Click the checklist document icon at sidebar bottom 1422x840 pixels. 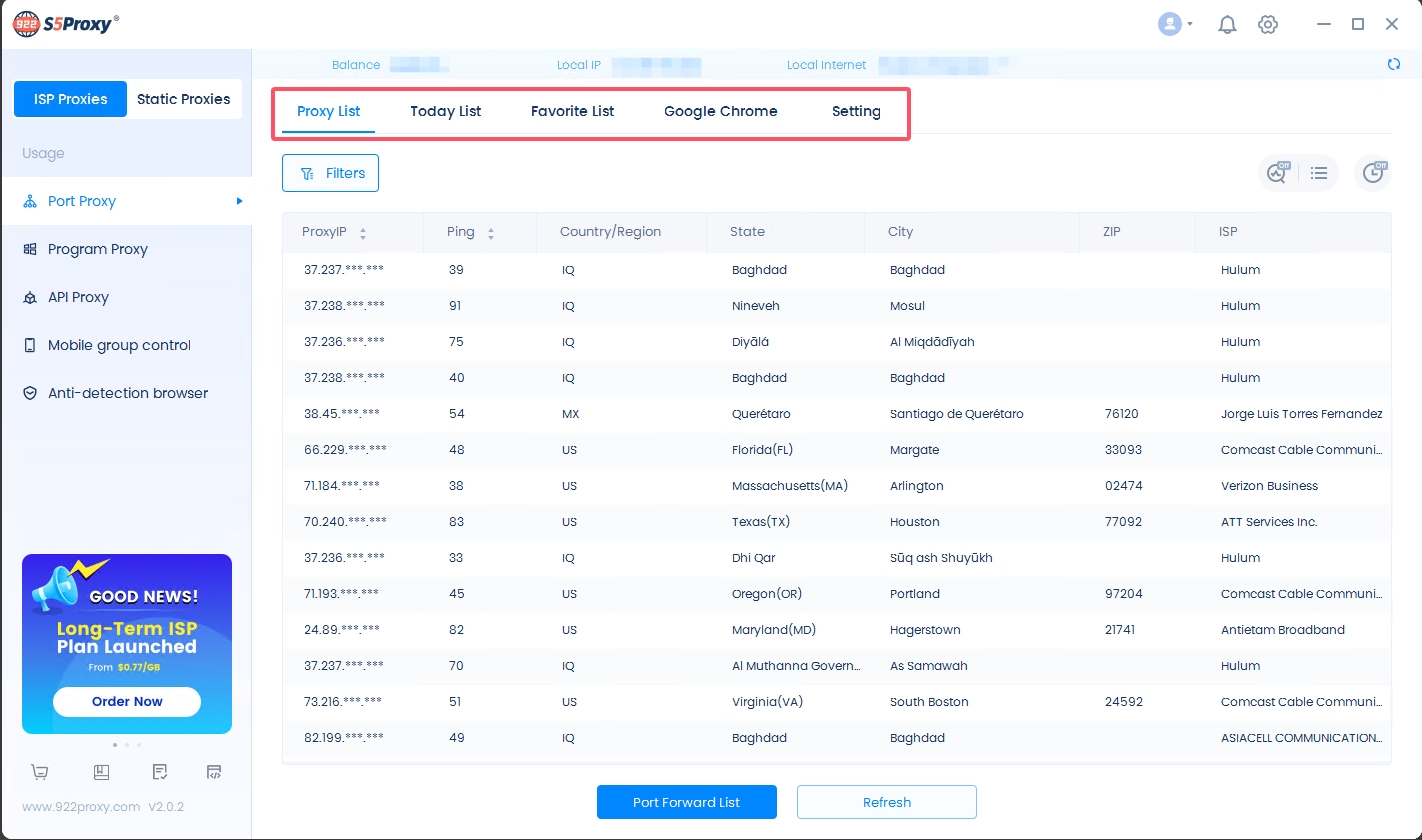[159, 772]
